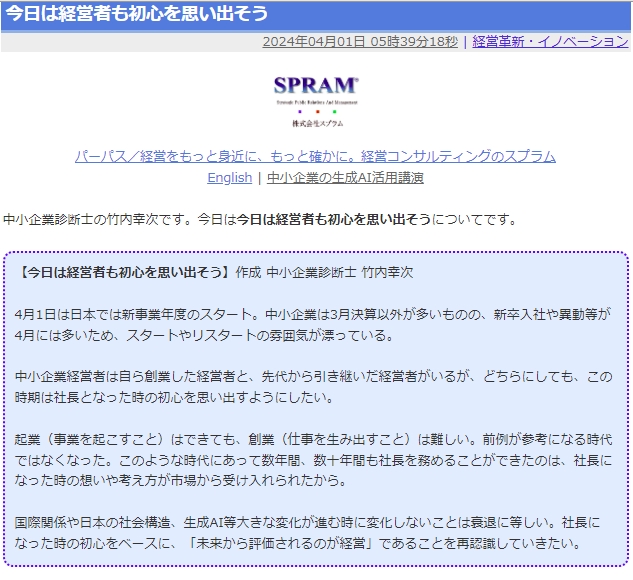Click the blue page title 今日は経営者も初心を思い出そう
633x580 pixels.
[x=137, y=13]
